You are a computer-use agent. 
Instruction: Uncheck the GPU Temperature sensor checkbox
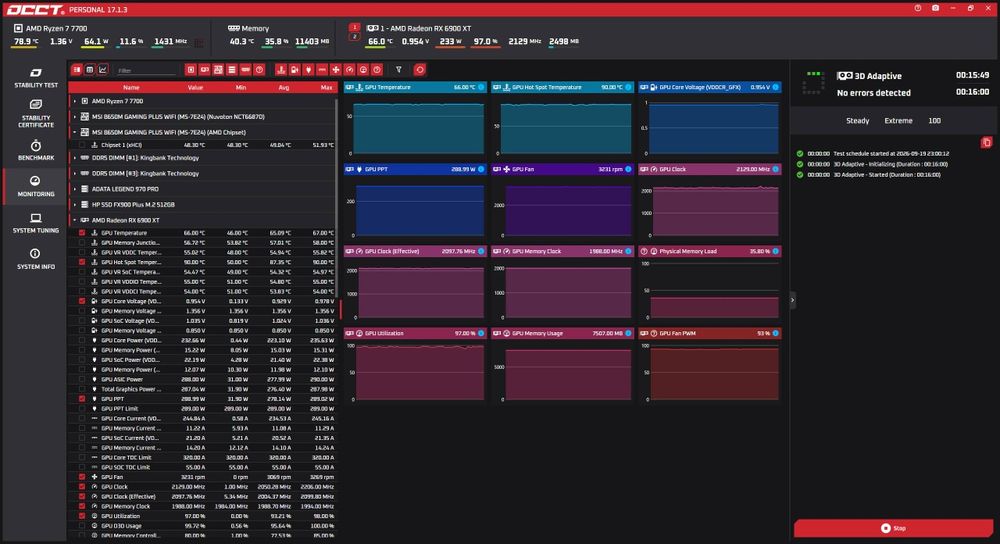82,233
